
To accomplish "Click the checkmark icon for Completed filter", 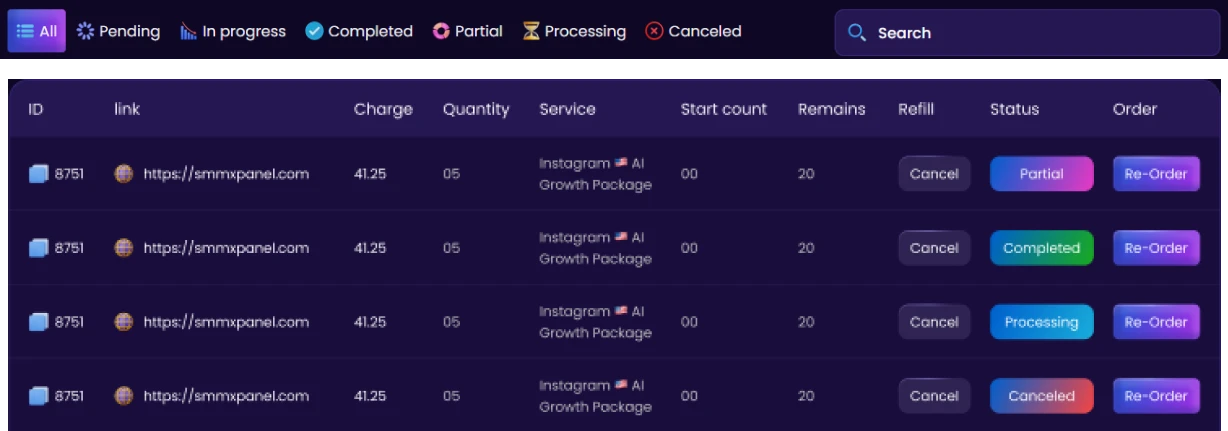I will (314, 31).
